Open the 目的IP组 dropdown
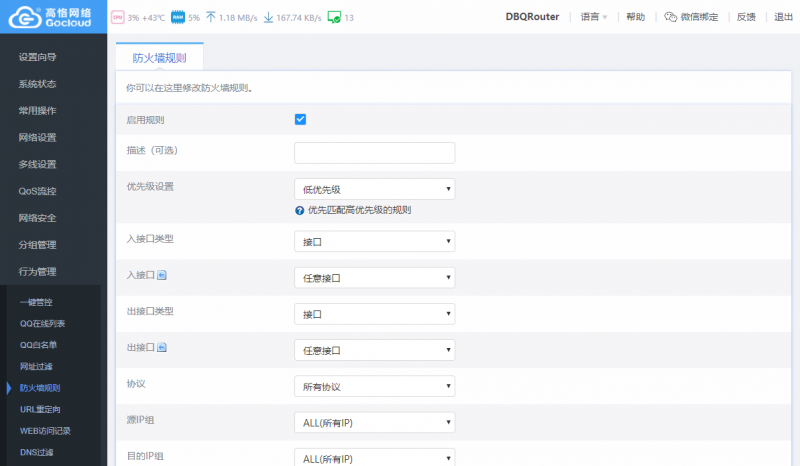The width and height of the screenshot is (800, 466). coord(374,458)
